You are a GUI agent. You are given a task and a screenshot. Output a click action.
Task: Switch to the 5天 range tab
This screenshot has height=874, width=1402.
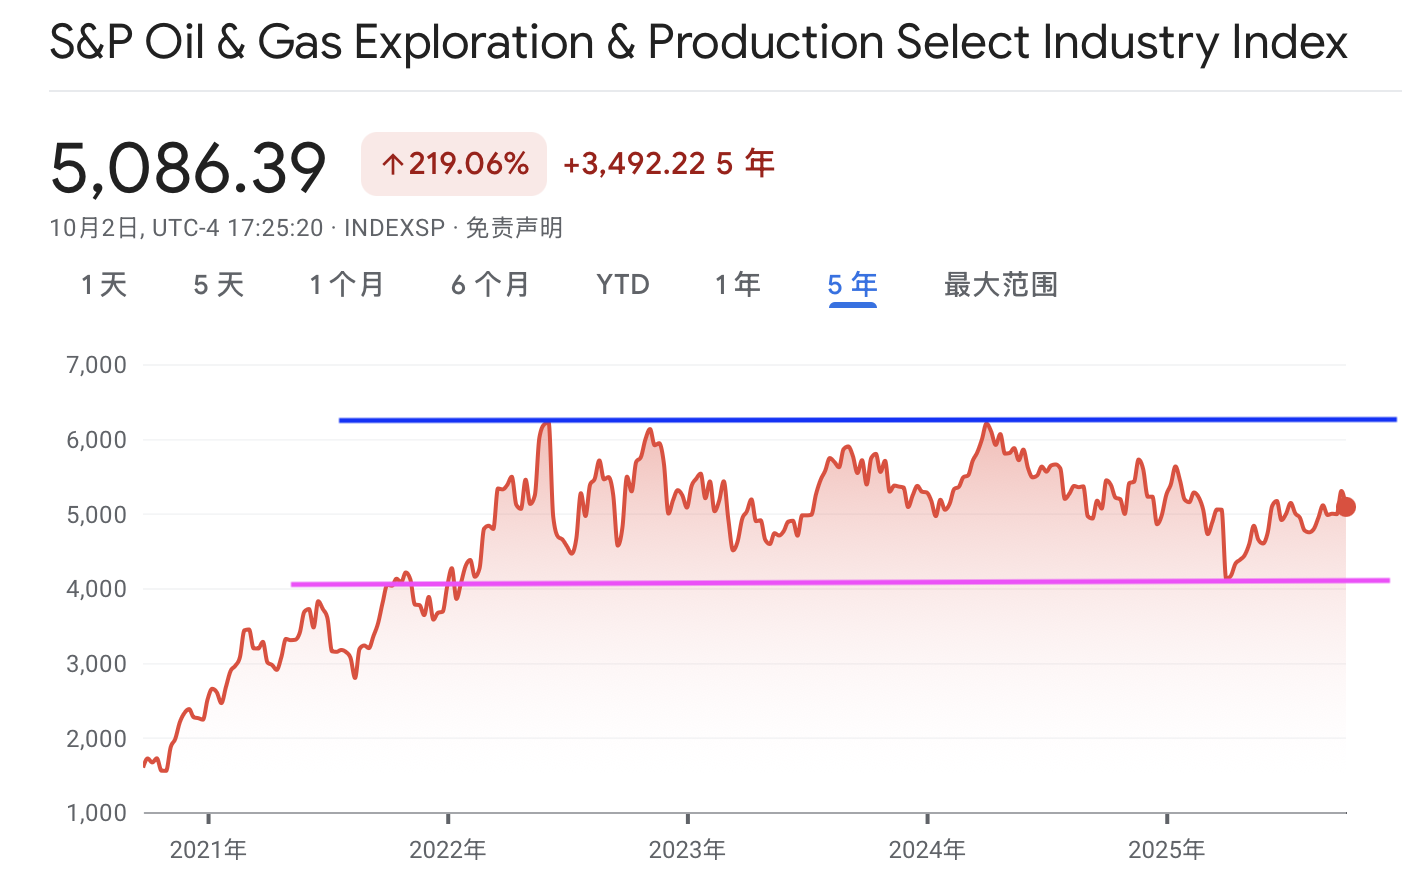tap(219, 285)
